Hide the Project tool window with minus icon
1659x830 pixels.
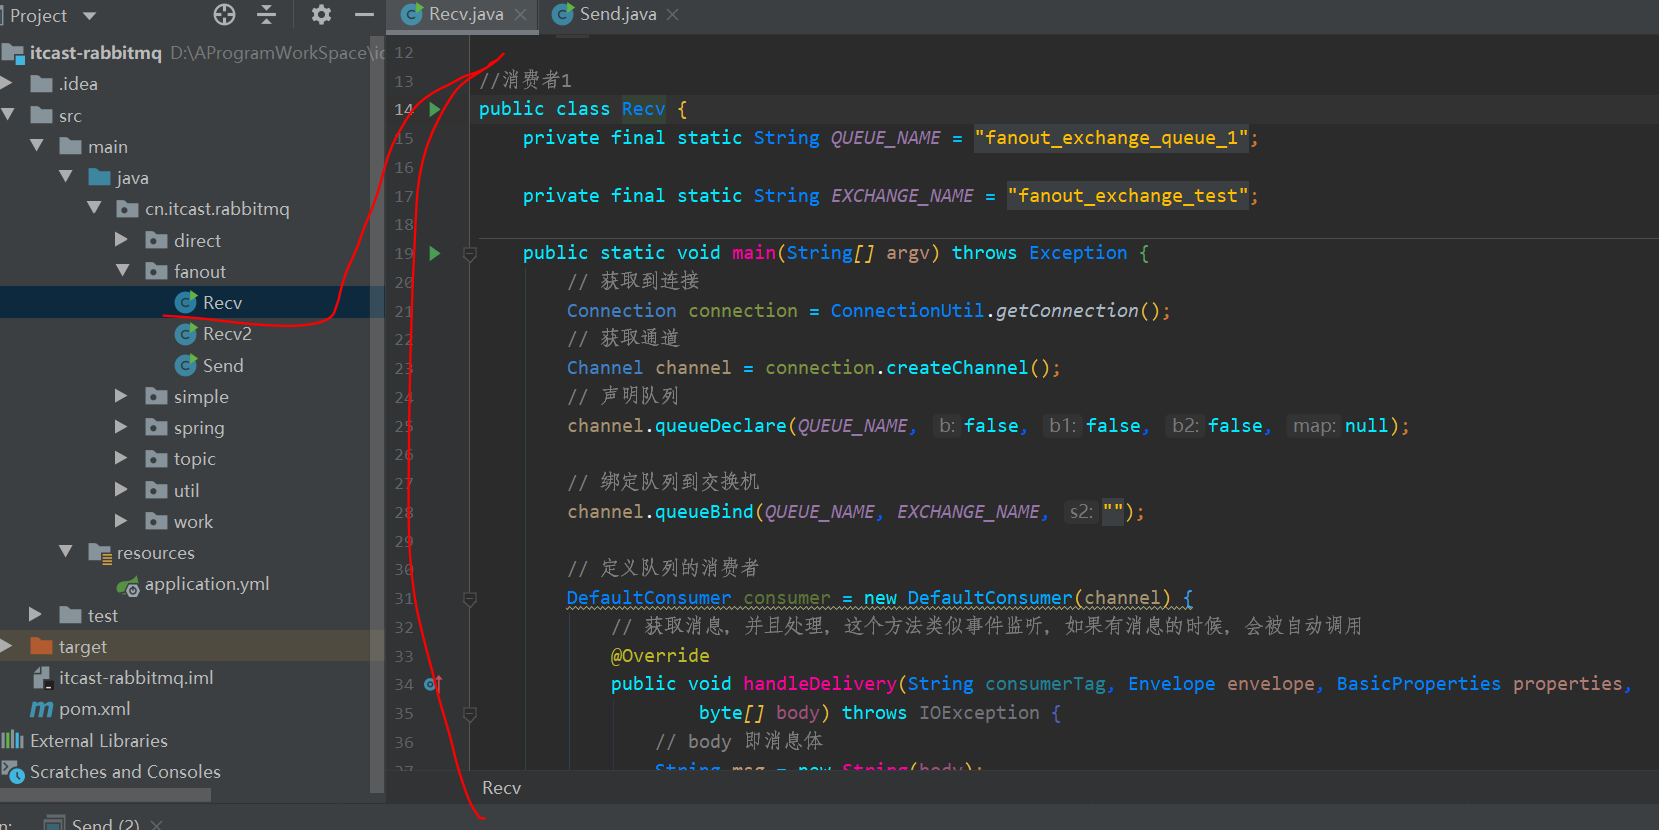click(364, 15)
